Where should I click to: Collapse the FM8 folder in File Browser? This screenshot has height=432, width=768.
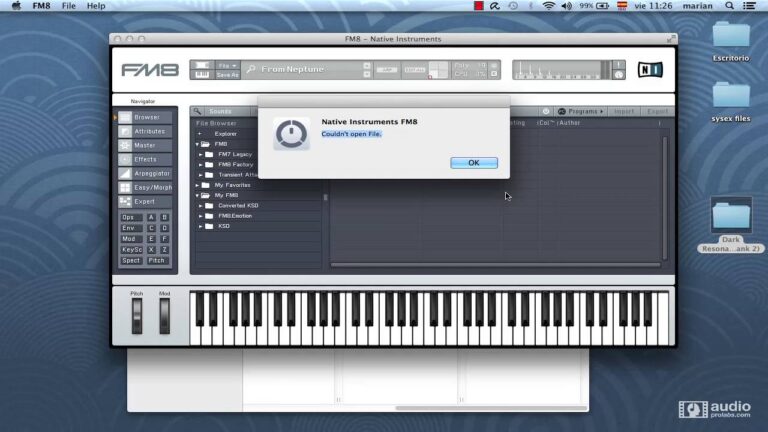point(197,144)
